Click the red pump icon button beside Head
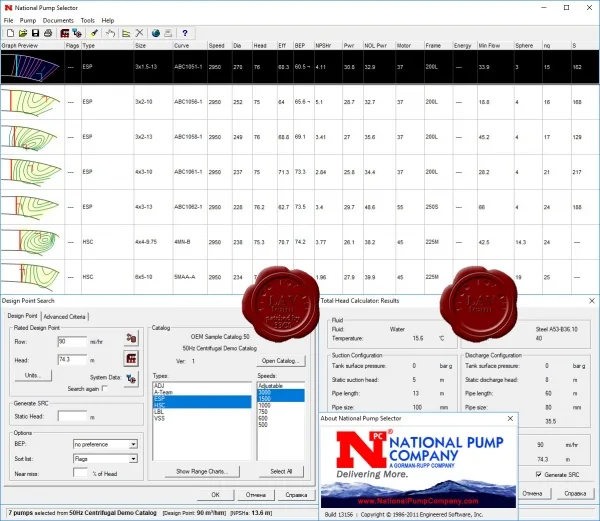 (x=131, y=359)
